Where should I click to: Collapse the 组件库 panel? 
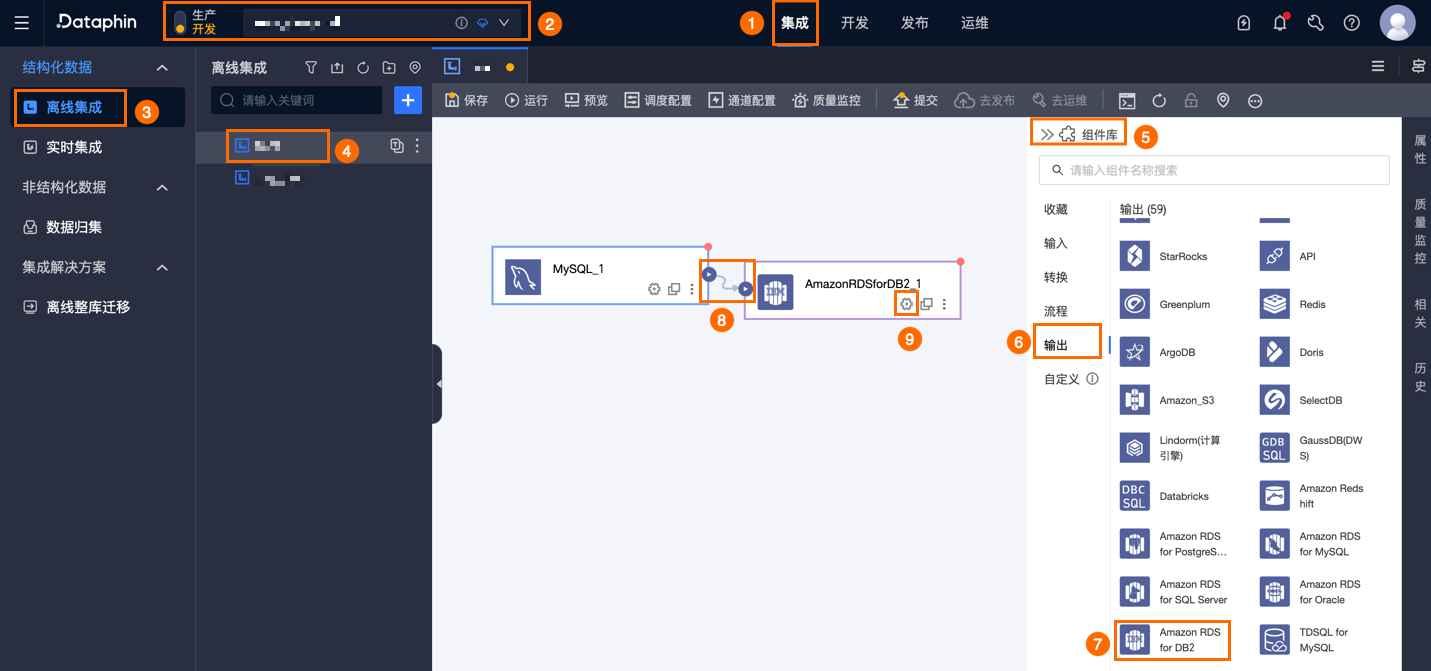[x=1047, y=134]
